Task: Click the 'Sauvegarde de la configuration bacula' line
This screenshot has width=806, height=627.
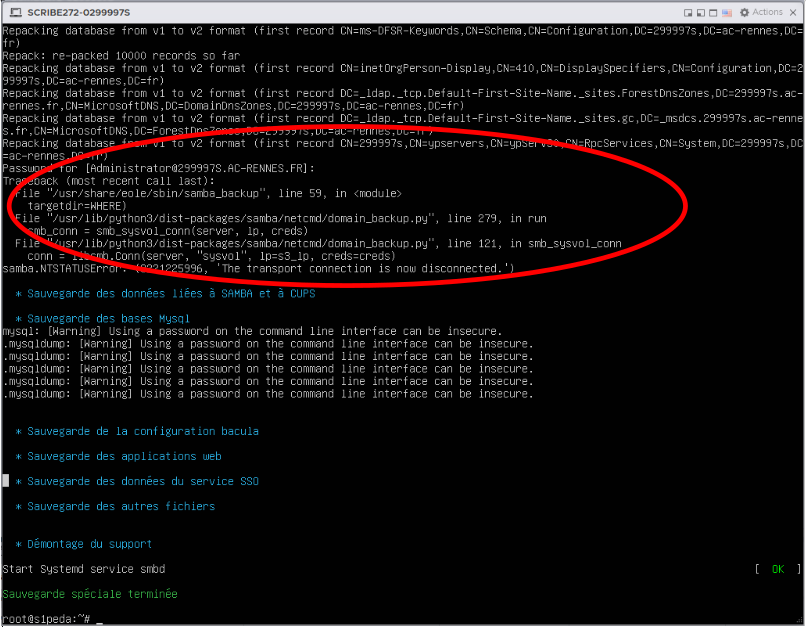Action: click(142, 431)
